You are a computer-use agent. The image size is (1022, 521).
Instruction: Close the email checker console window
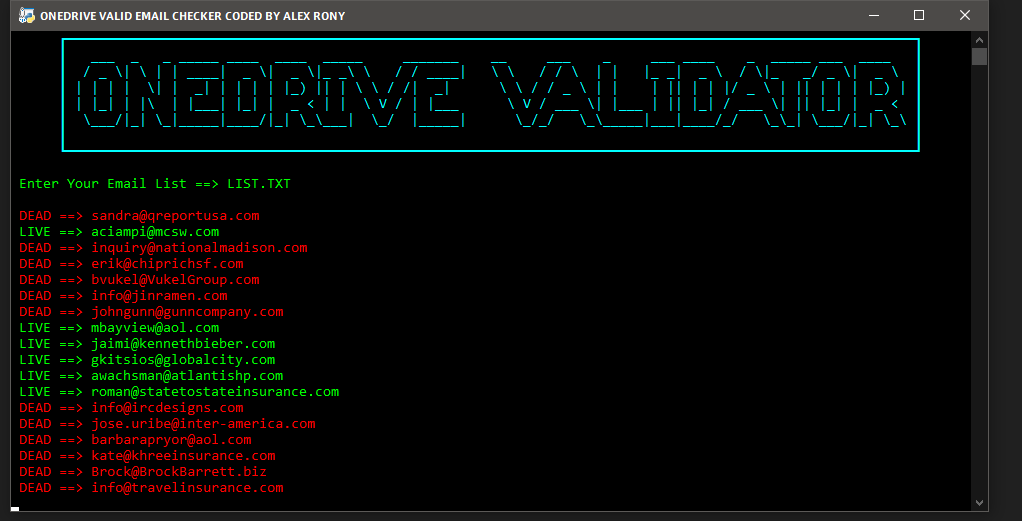tap(965, 15)
